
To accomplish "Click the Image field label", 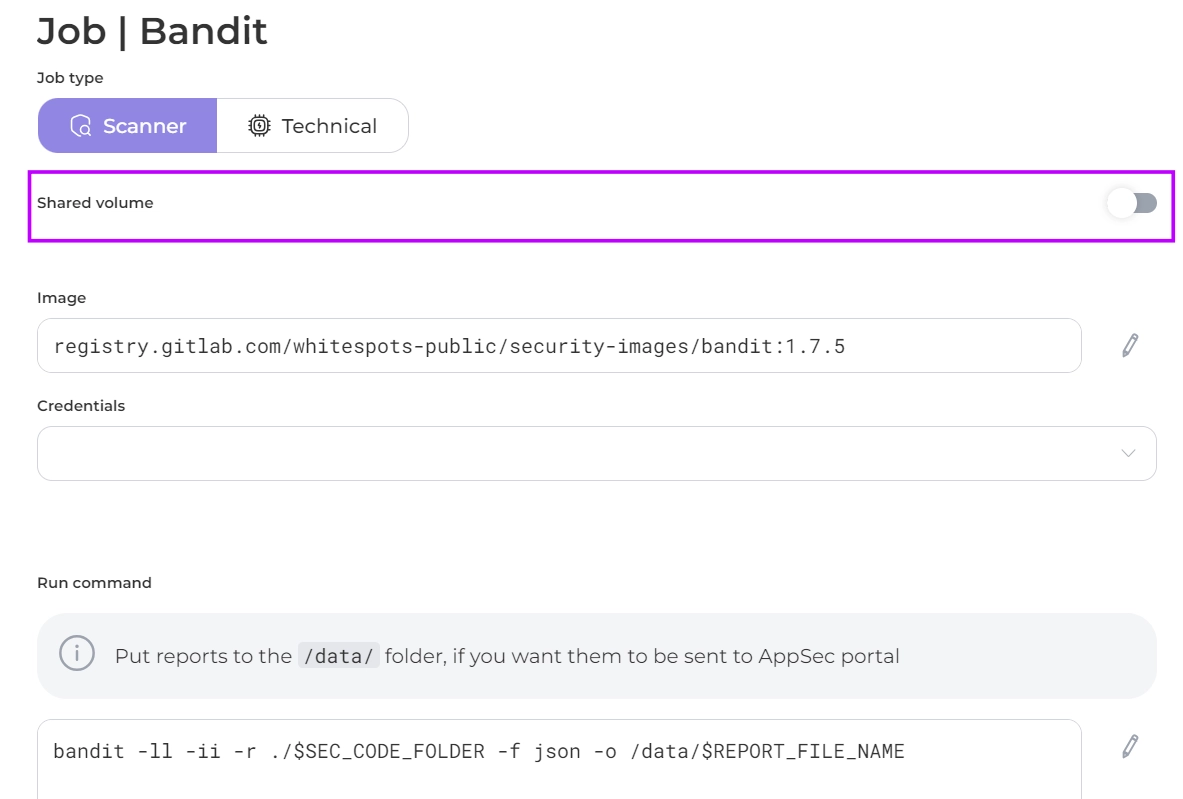I will (x=62, y=298).
